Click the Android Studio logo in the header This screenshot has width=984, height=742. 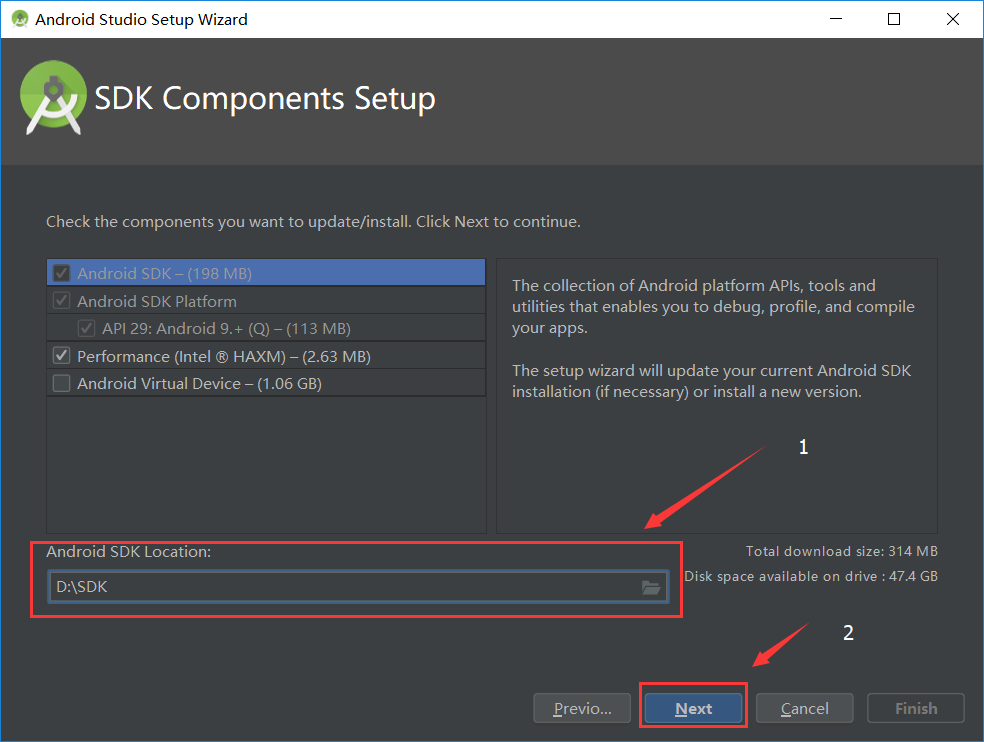pyautogui.click(x=53, y=97)
